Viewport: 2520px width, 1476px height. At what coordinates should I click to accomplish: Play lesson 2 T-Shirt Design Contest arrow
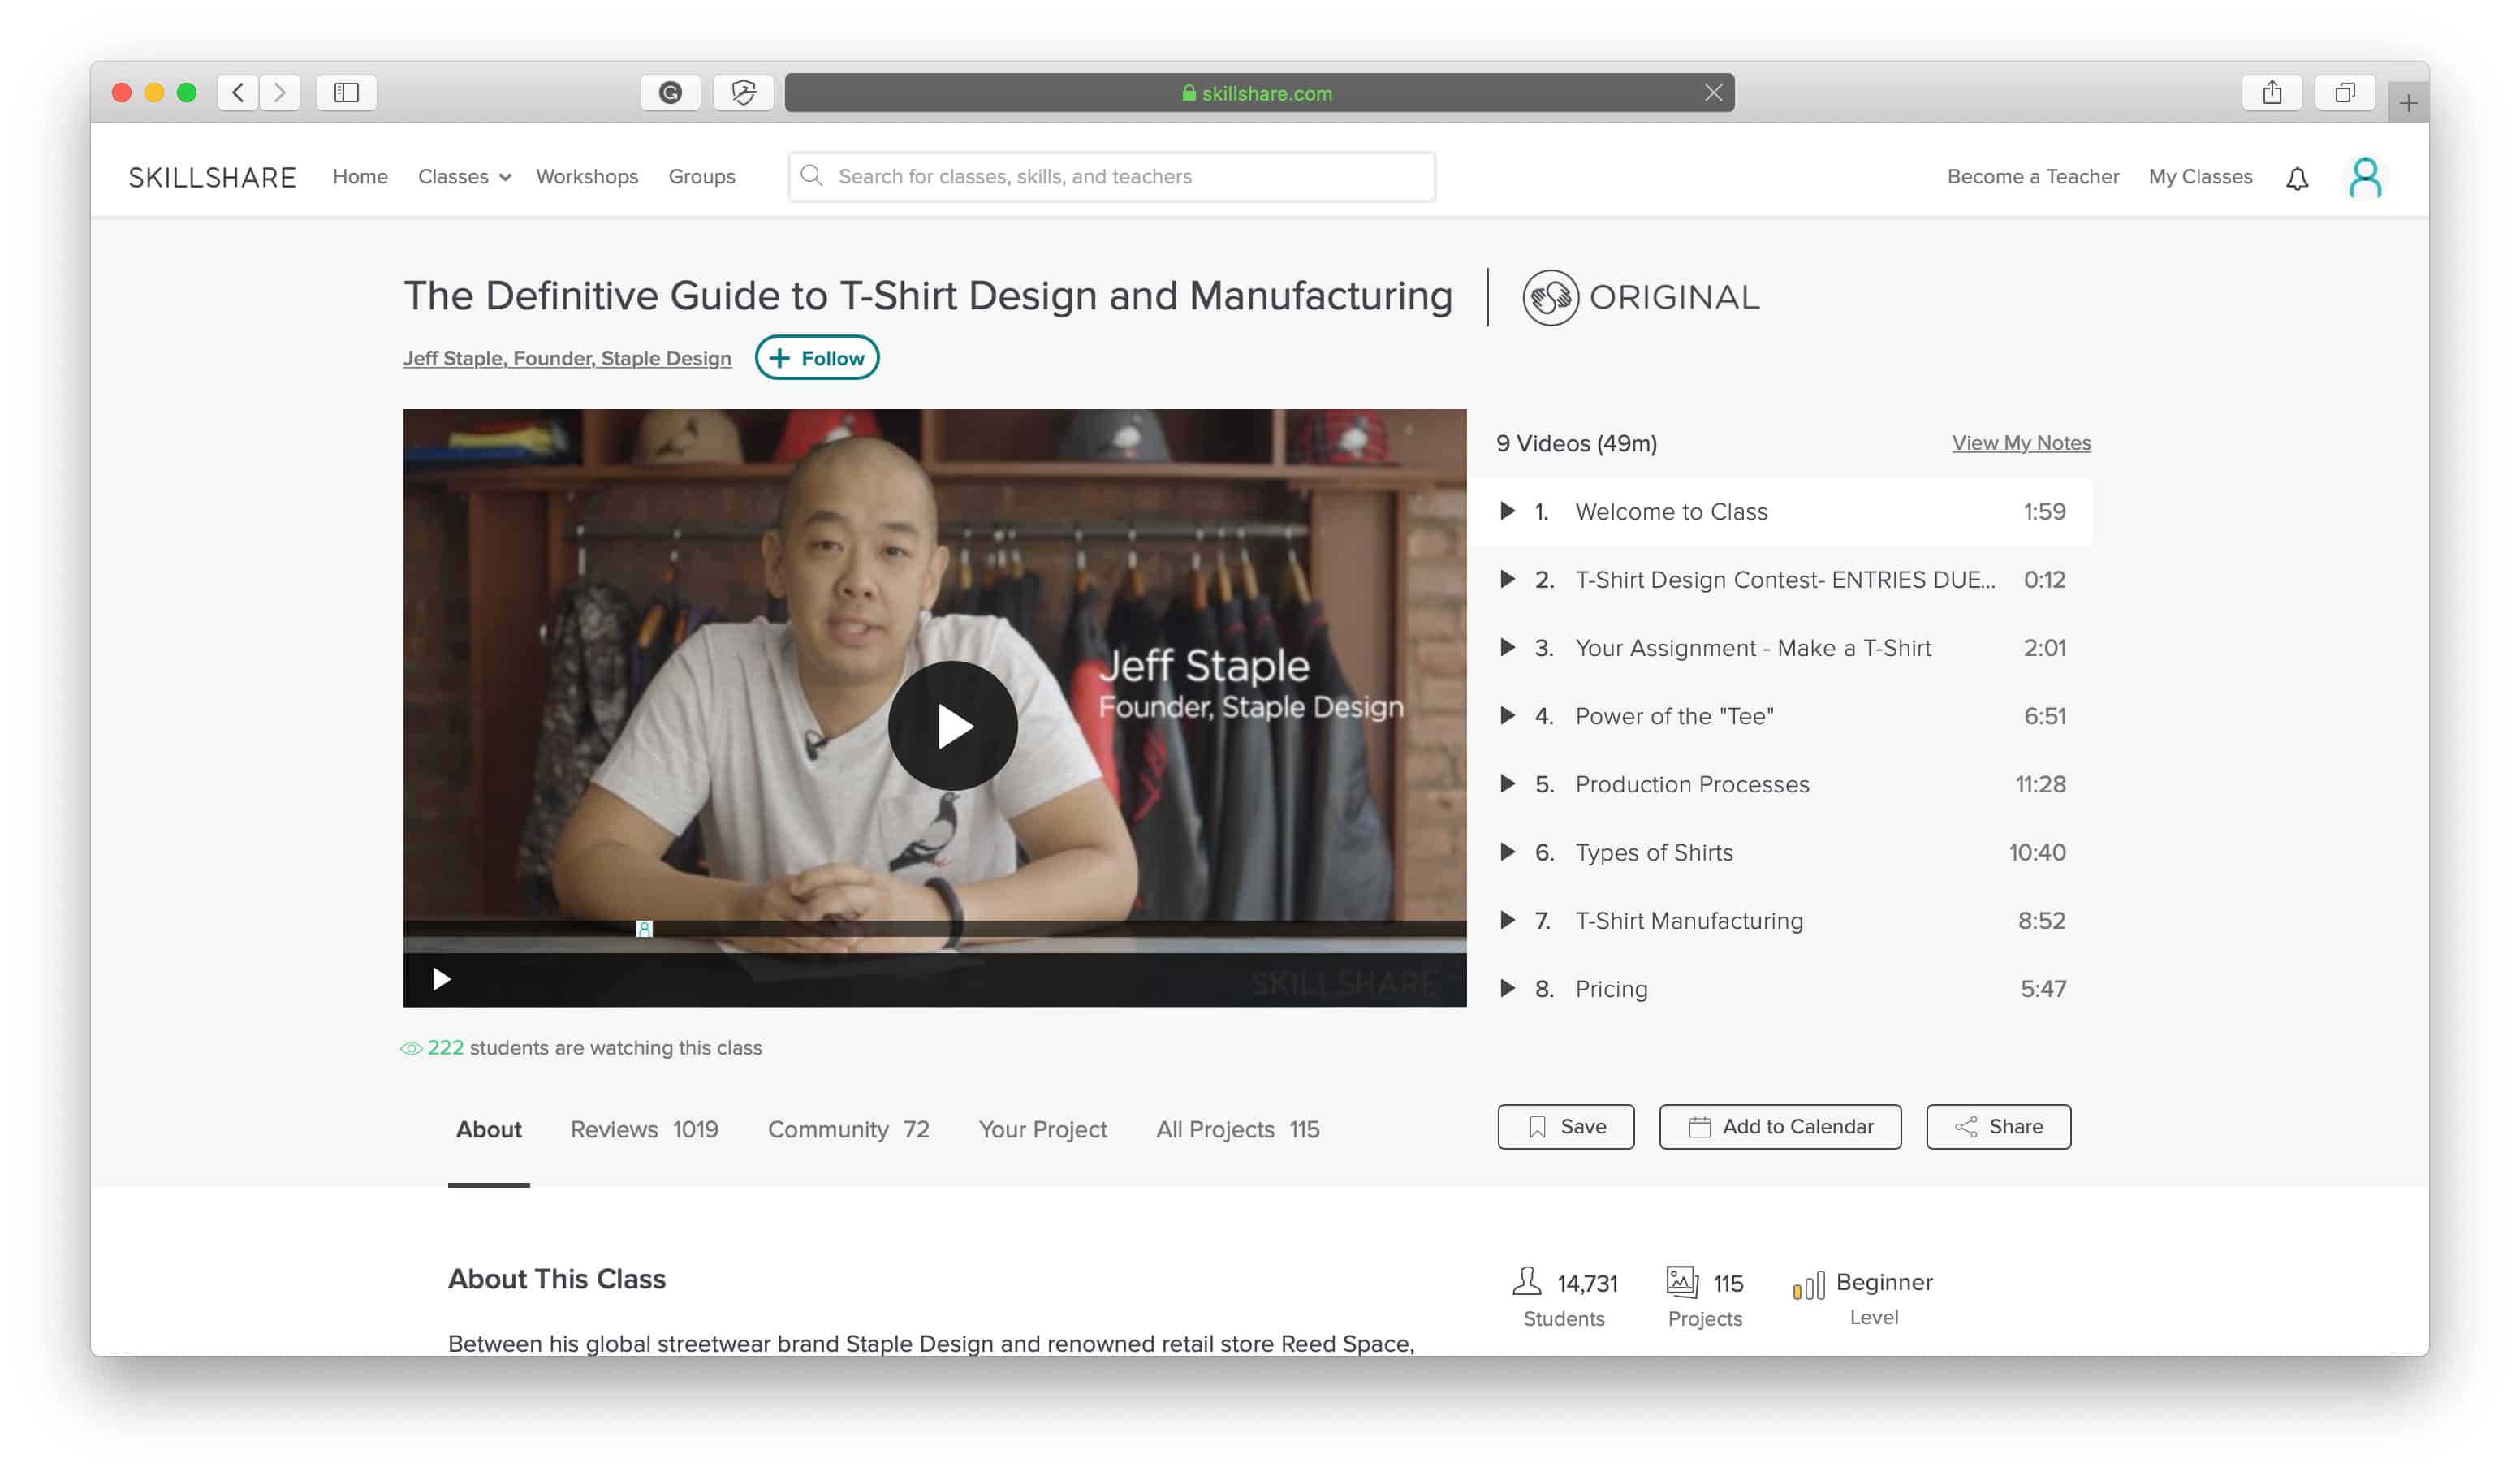pos(1507,579)
